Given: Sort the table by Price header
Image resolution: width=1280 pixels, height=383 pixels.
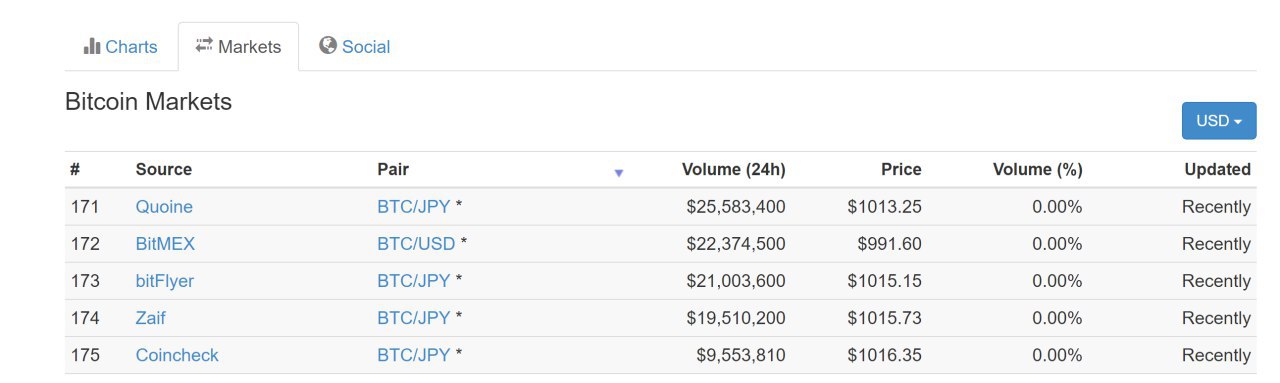Looking at the screenshot, I should (901, 169).
